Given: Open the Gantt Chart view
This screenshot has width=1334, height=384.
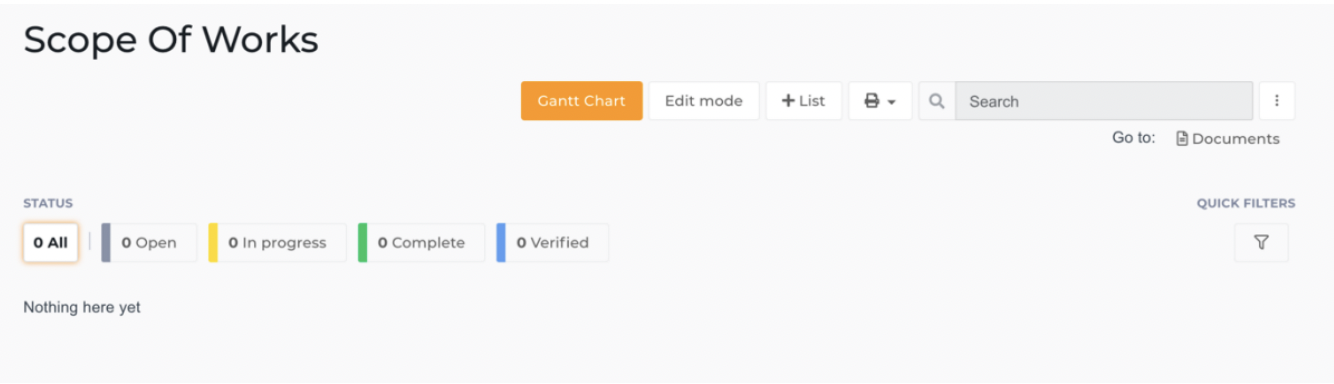Looking at the screenshot, I should coord(581,101).
